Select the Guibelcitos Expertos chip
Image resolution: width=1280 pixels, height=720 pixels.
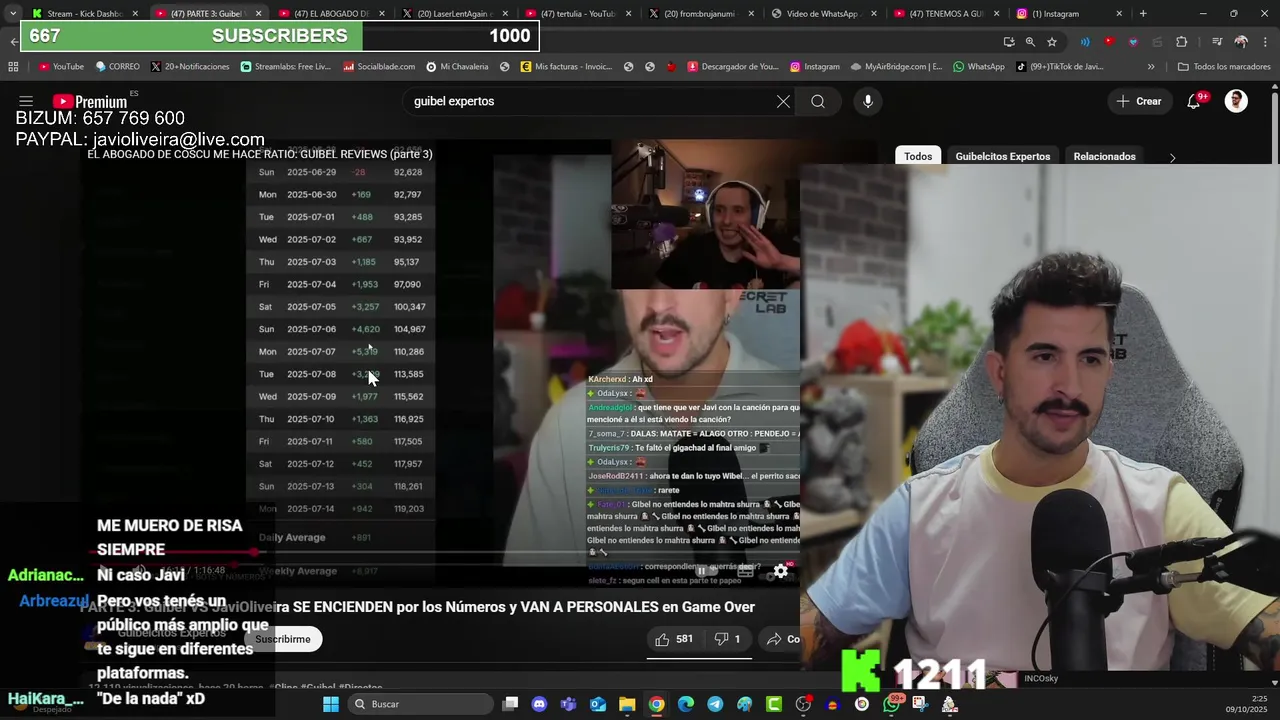point(1002,156)
